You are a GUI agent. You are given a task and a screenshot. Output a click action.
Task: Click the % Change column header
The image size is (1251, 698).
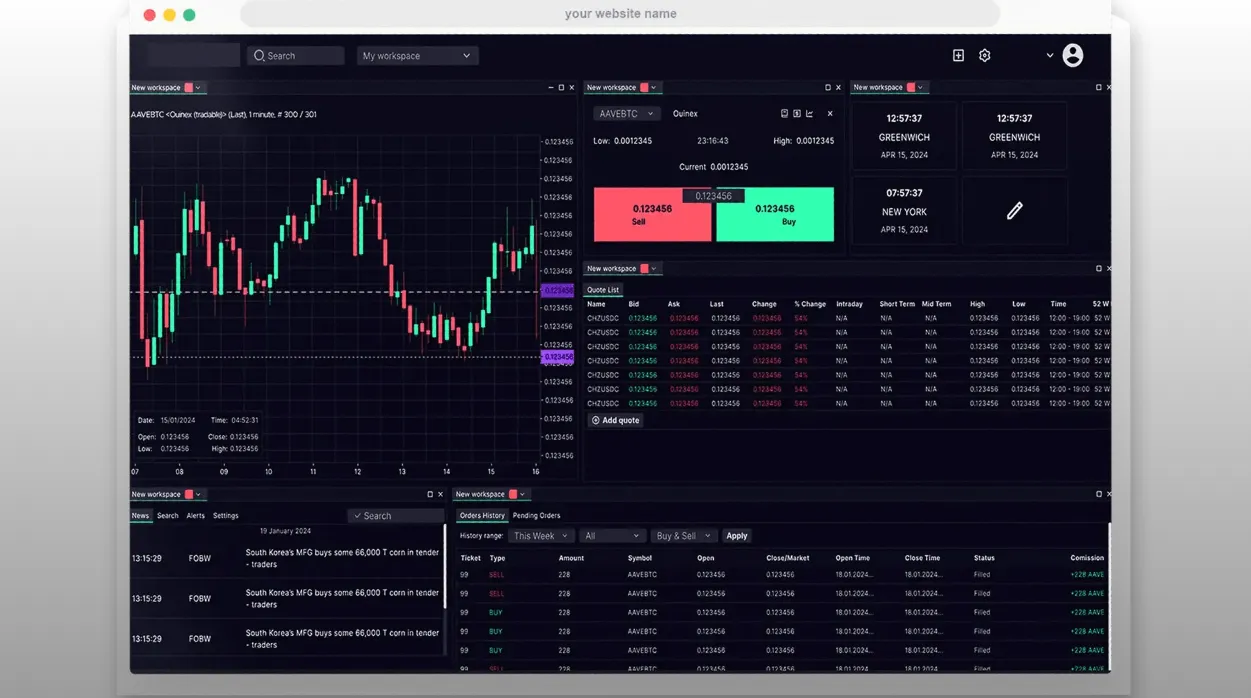click(810, 304)
